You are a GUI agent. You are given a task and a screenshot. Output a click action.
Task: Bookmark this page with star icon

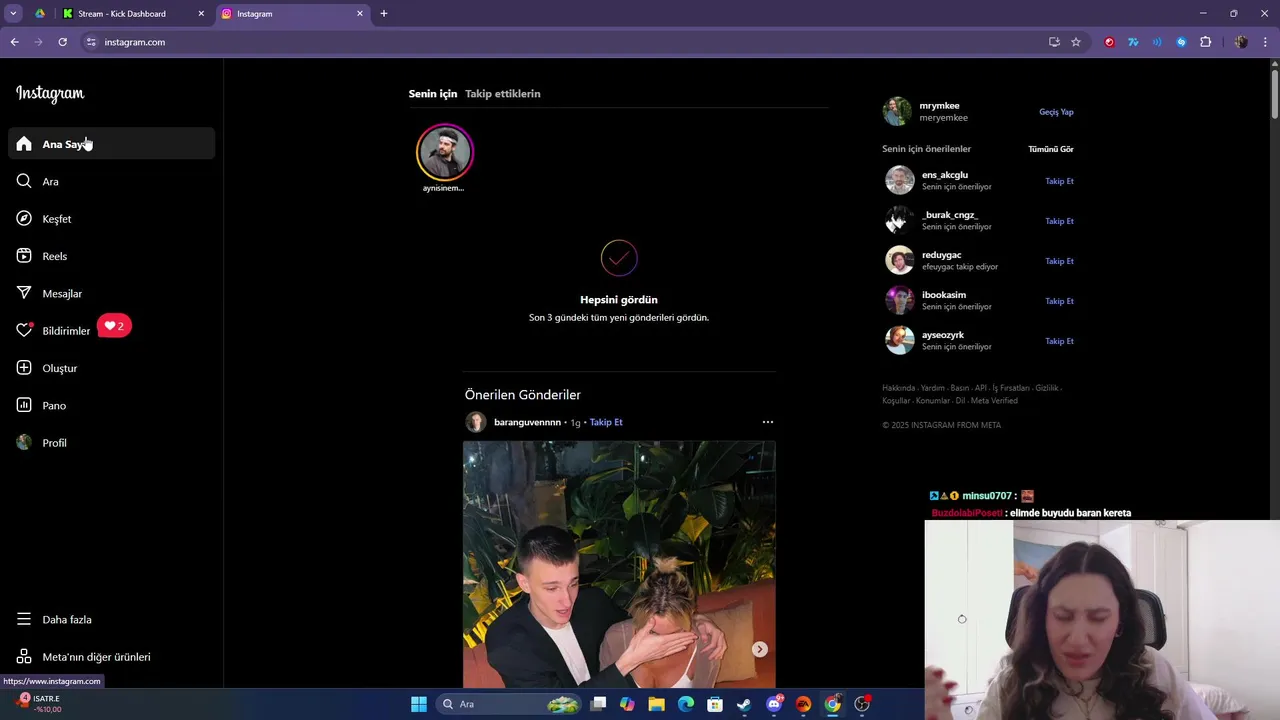tap(1076, 42)
